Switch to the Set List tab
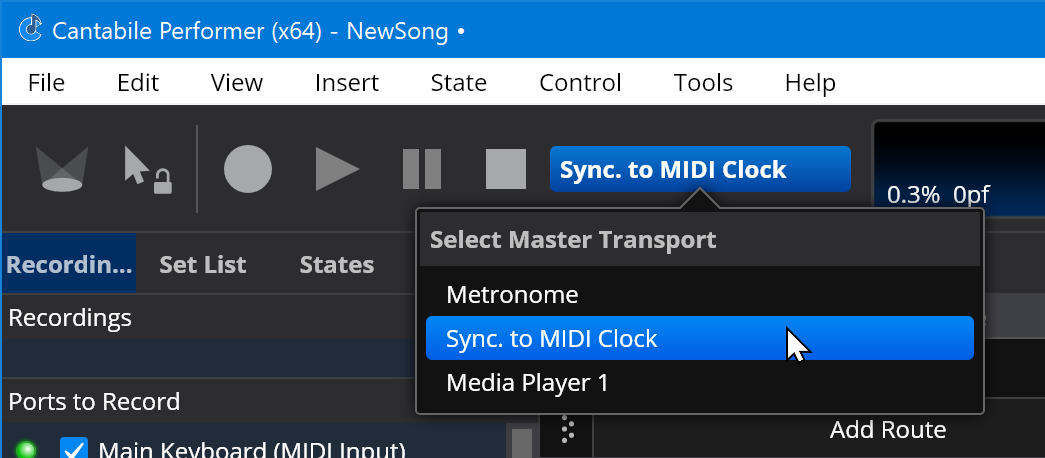 203,265
